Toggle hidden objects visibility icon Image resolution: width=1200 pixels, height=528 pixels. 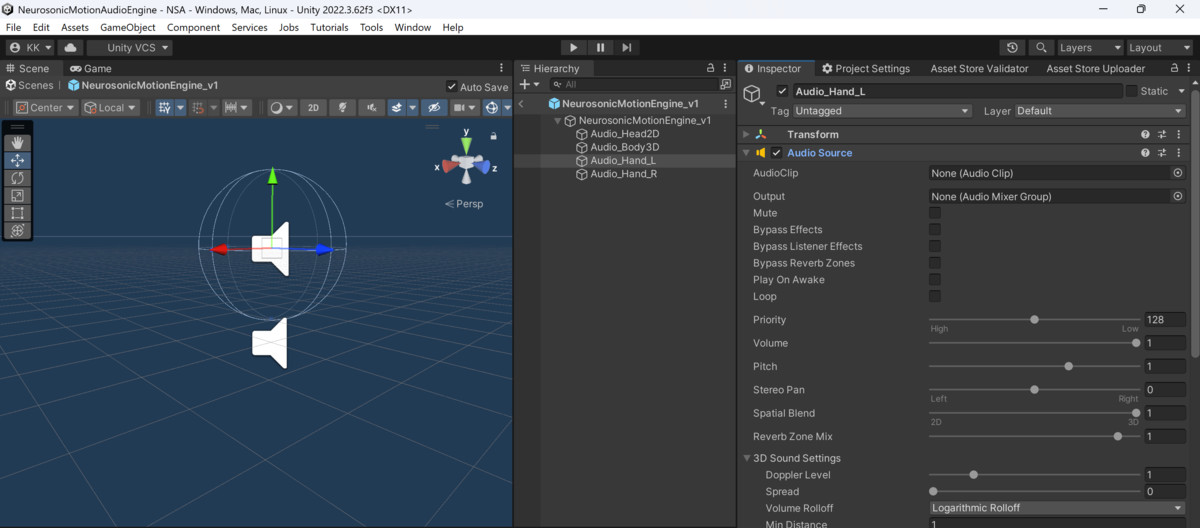coord(433,107)
